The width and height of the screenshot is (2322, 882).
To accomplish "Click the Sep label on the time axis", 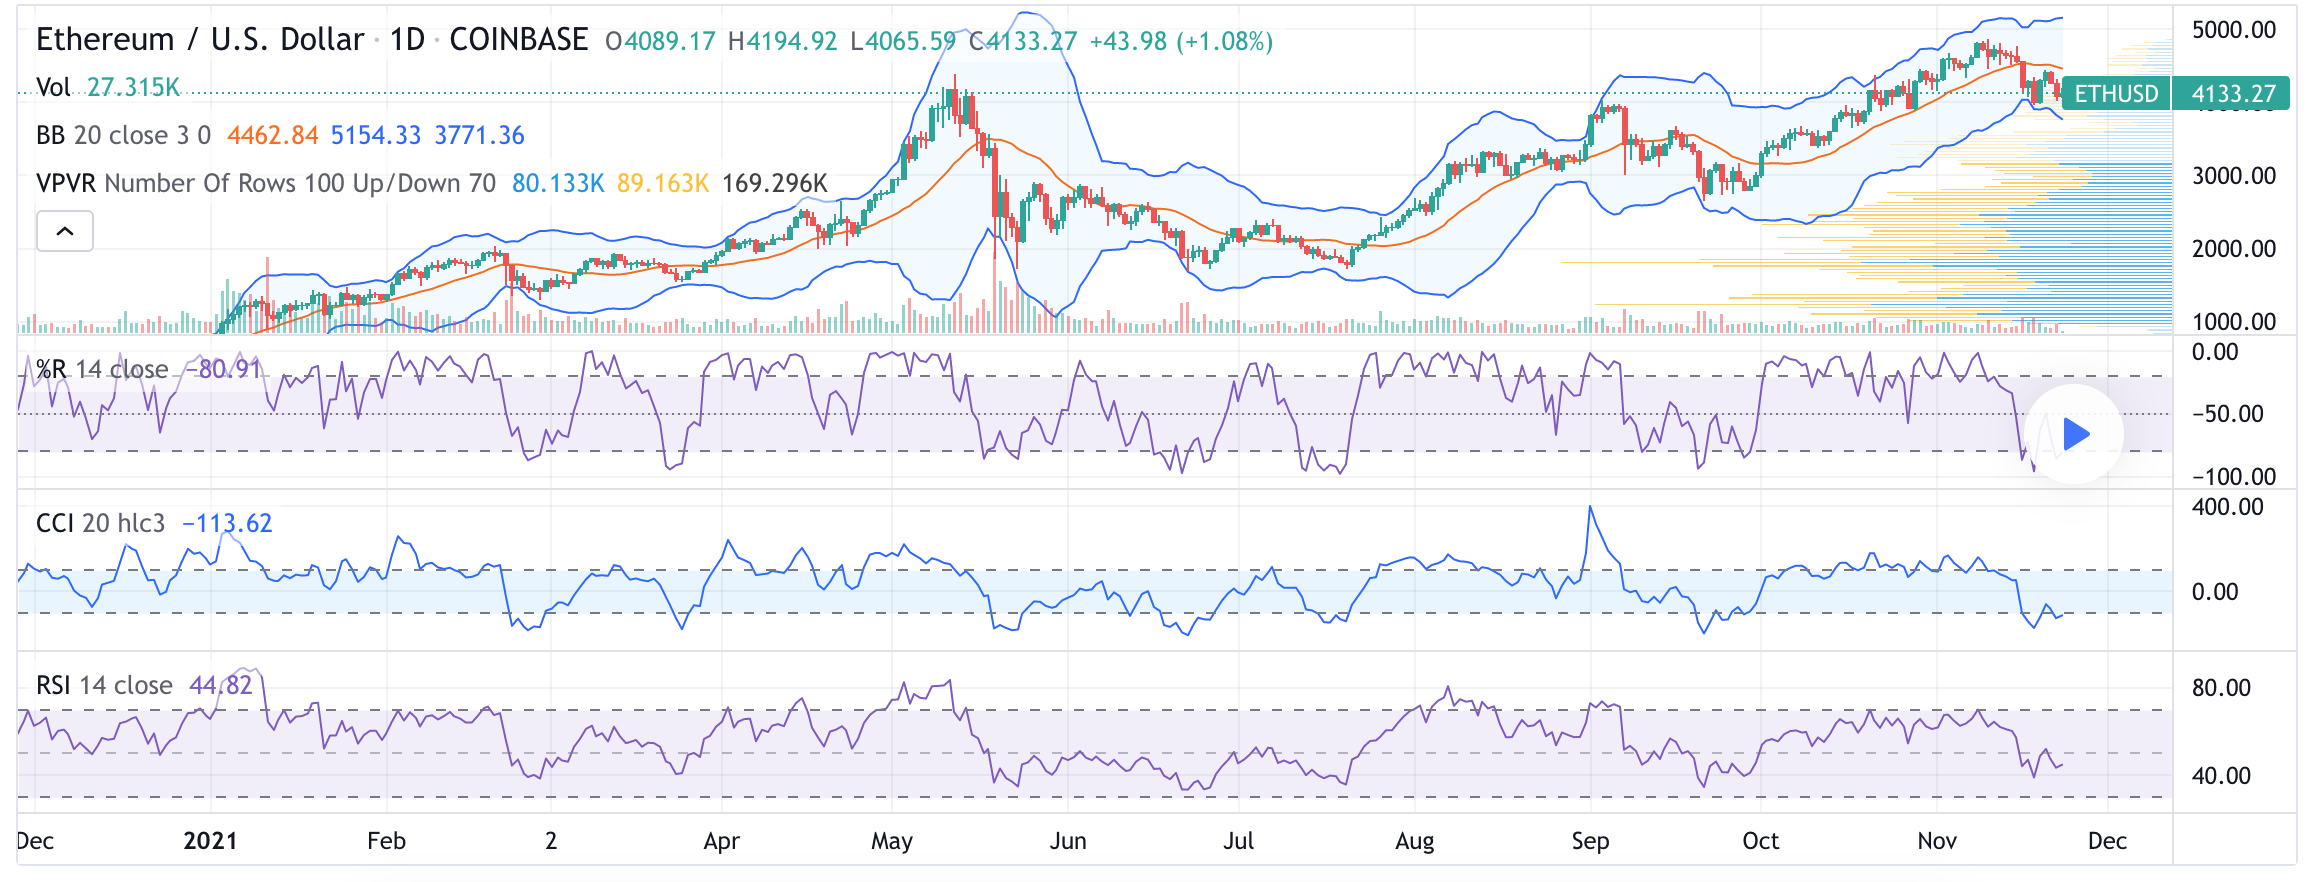I will 1590,841.
